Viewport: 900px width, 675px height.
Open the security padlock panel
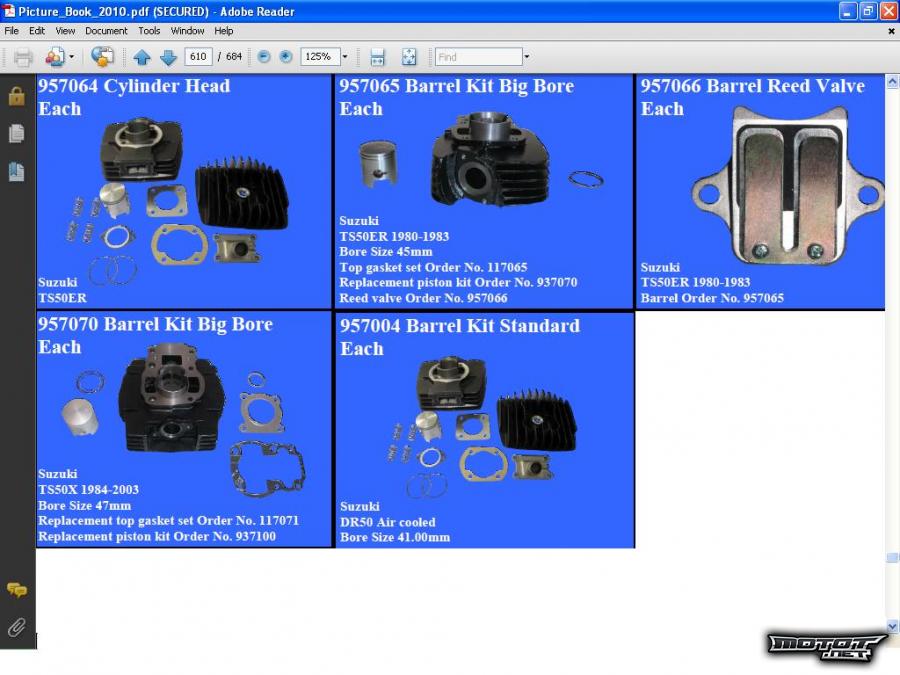click(x=17, y=96)
